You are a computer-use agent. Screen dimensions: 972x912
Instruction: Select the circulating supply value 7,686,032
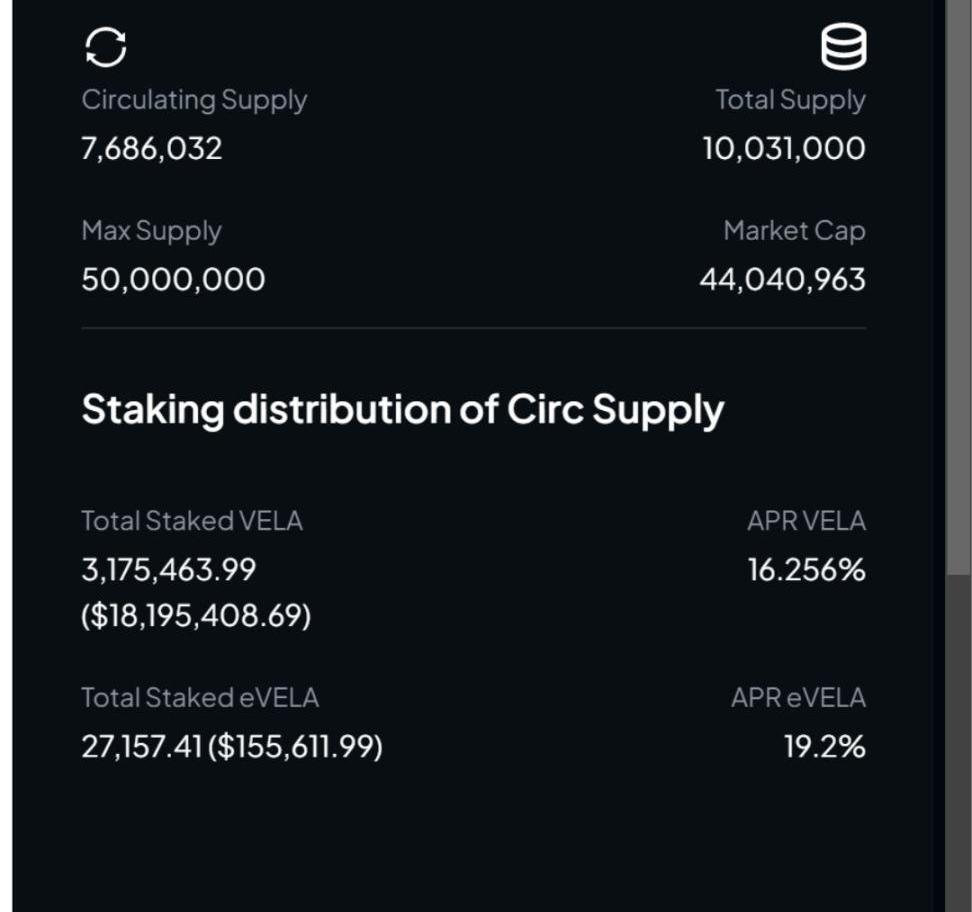[x=152, y=149]
